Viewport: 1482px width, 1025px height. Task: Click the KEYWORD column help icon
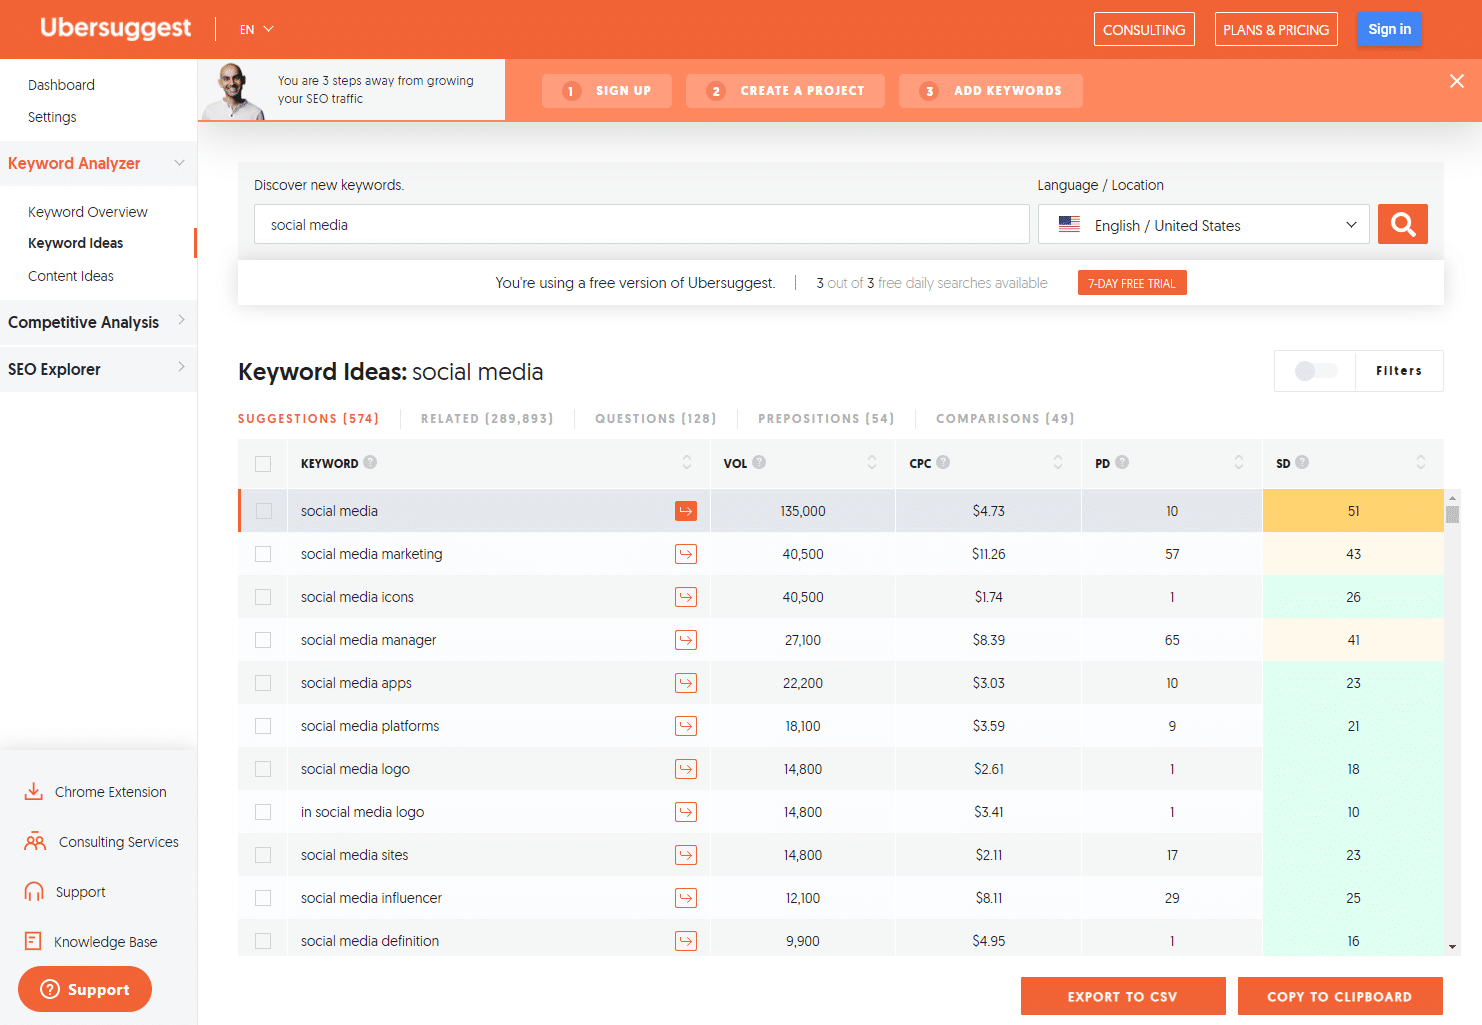[370, 462]
